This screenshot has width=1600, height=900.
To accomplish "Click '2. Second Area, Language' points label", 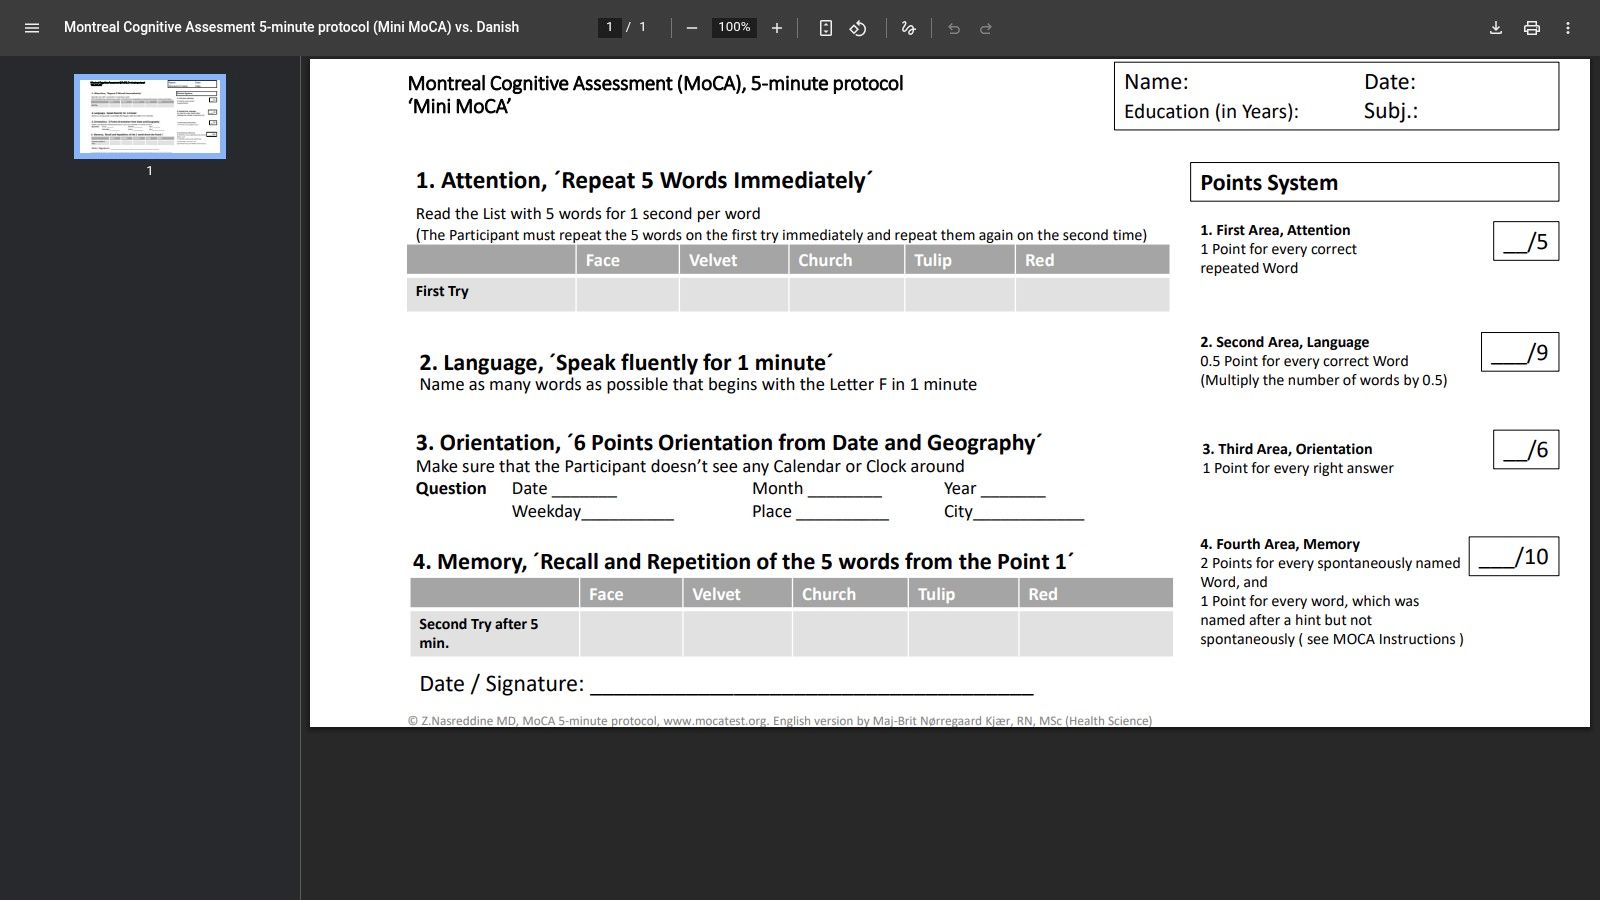I will (x=1285, y=342).
